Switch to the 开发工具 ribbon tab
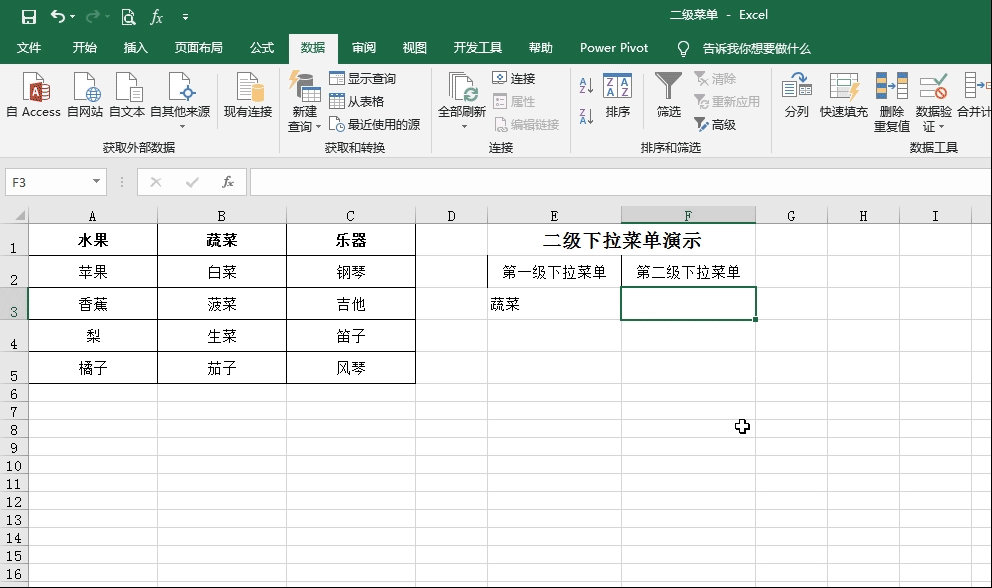 pos(476,46)
